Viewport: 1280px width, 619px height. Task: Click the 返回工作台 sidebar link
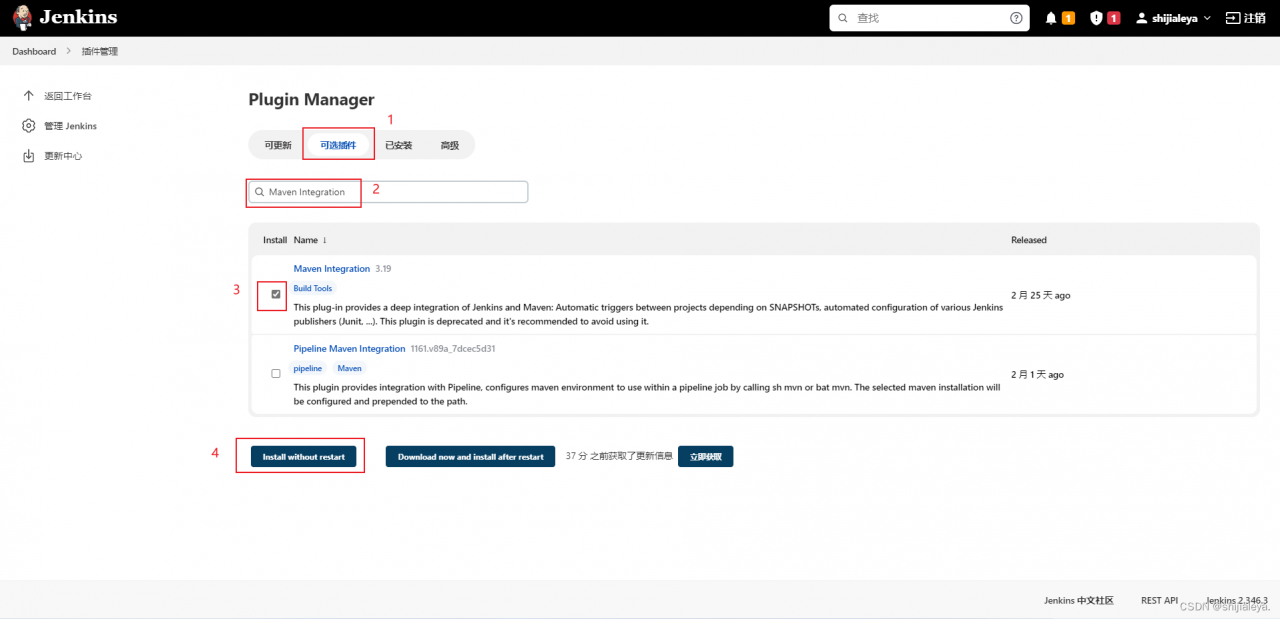(68, 96)
